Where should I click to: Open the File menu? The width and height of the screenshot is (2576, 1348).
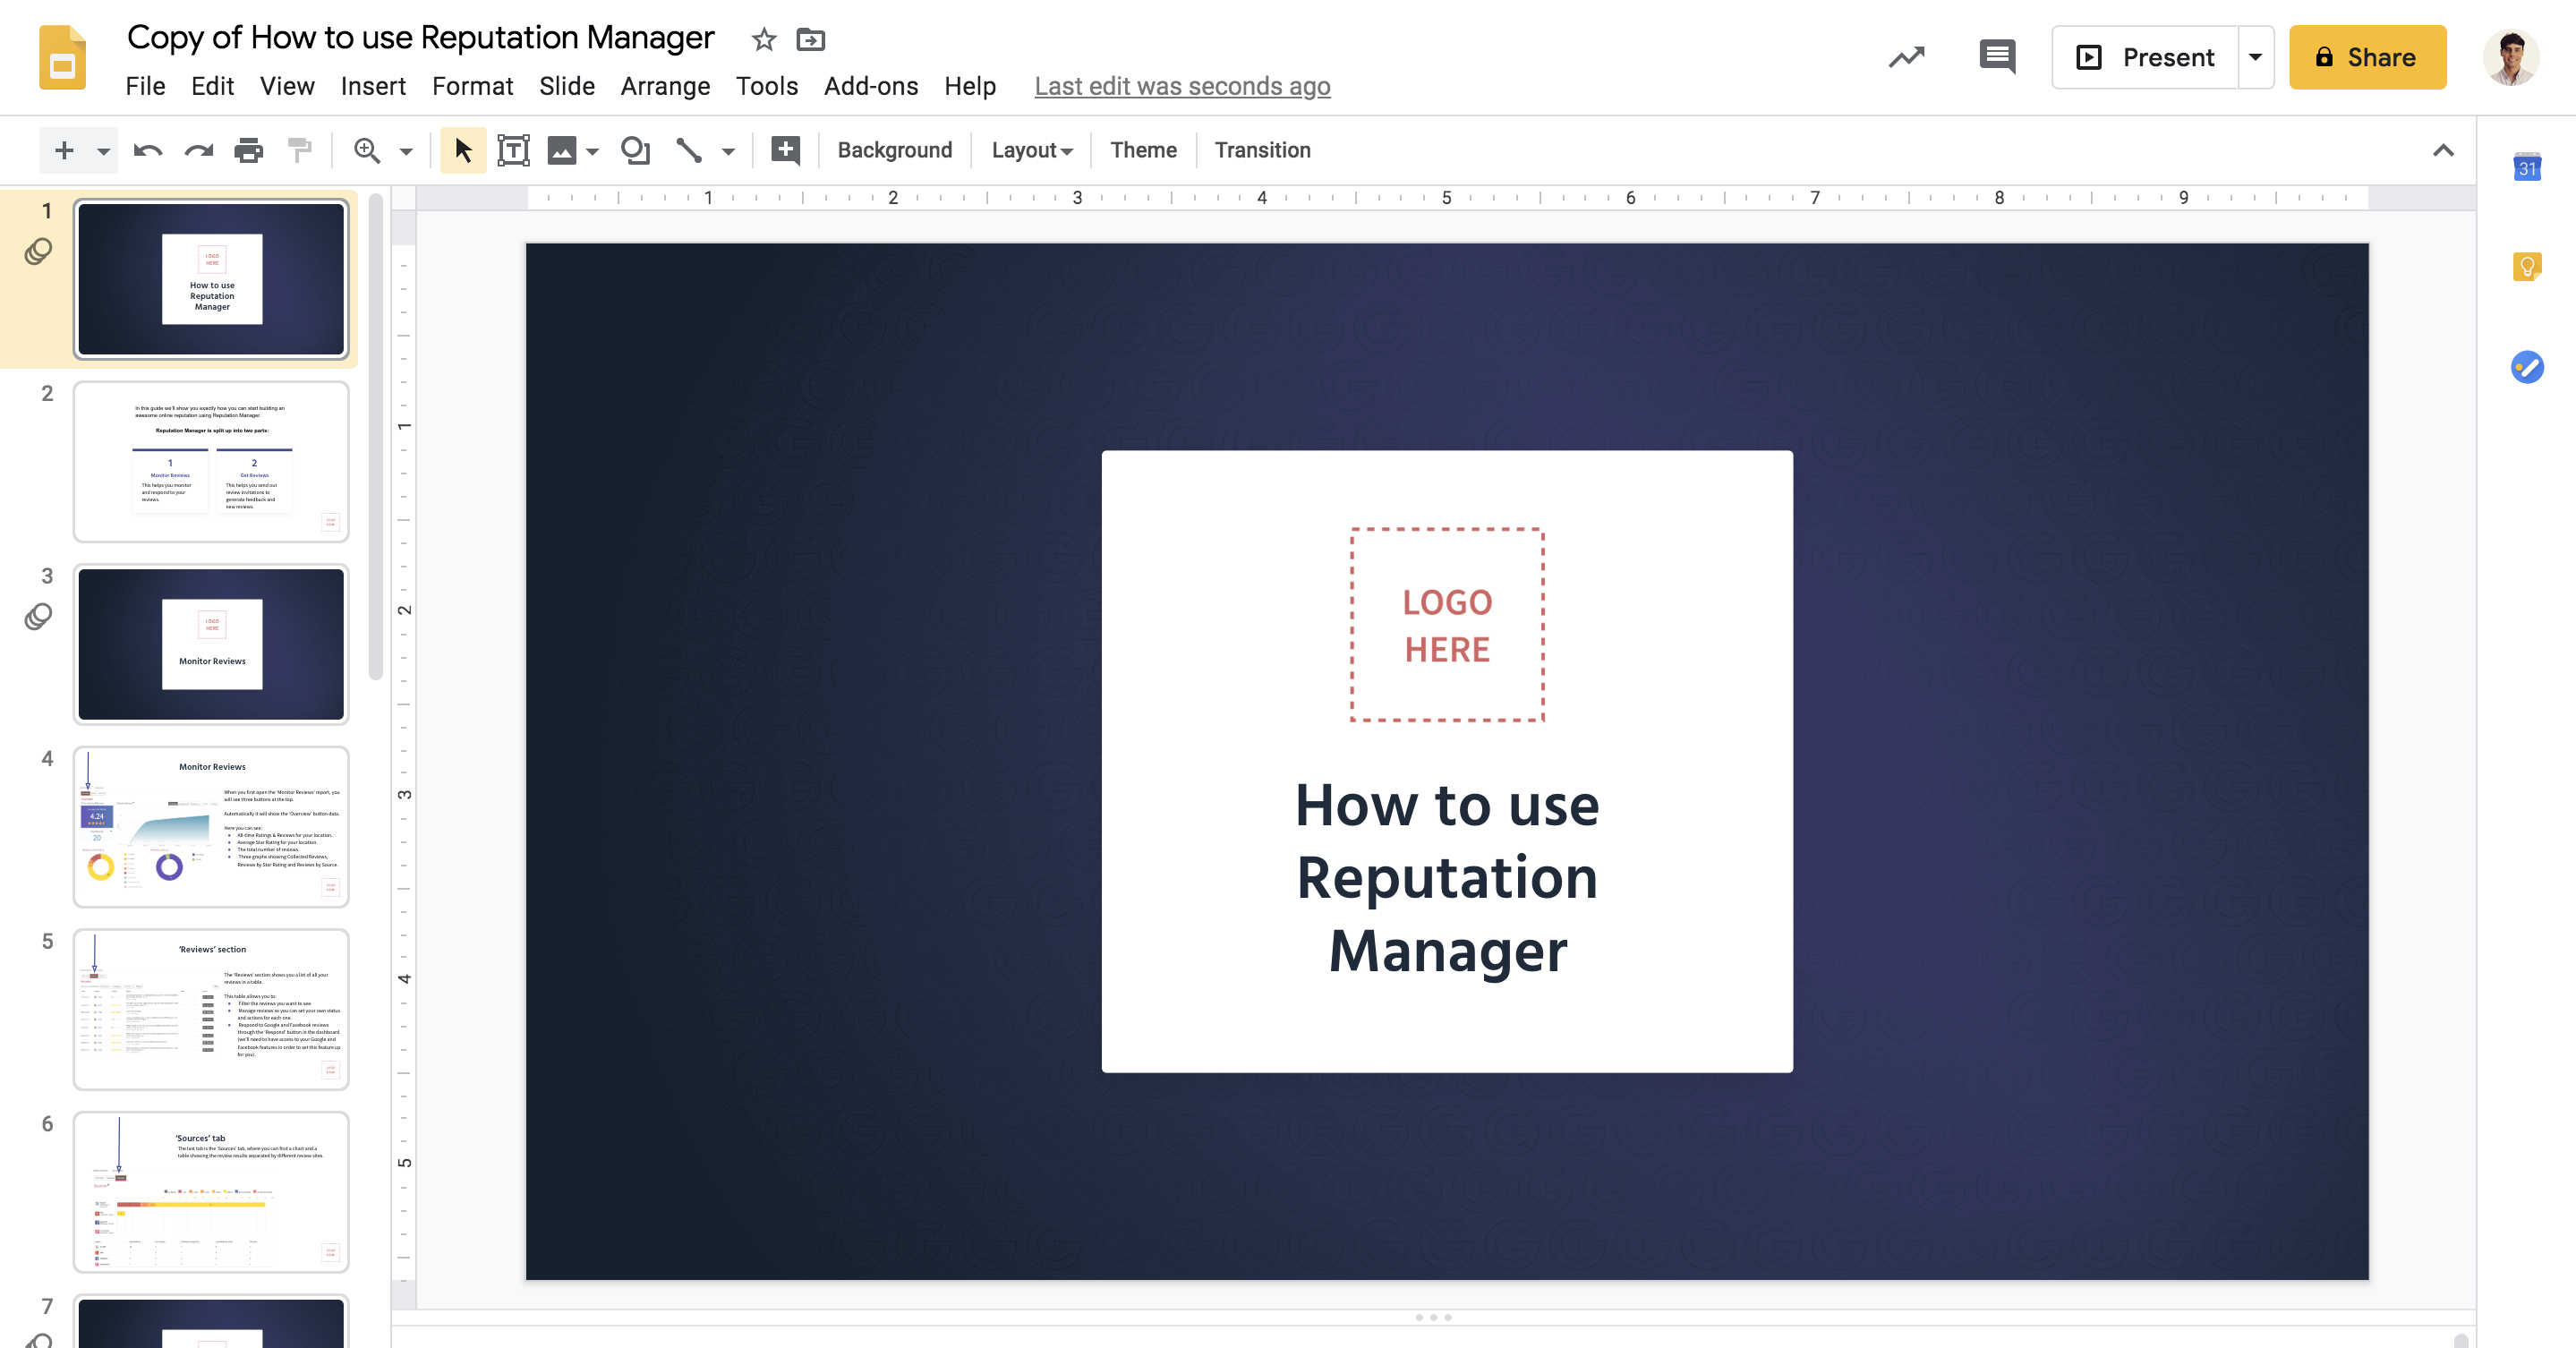tap(146, 87)
